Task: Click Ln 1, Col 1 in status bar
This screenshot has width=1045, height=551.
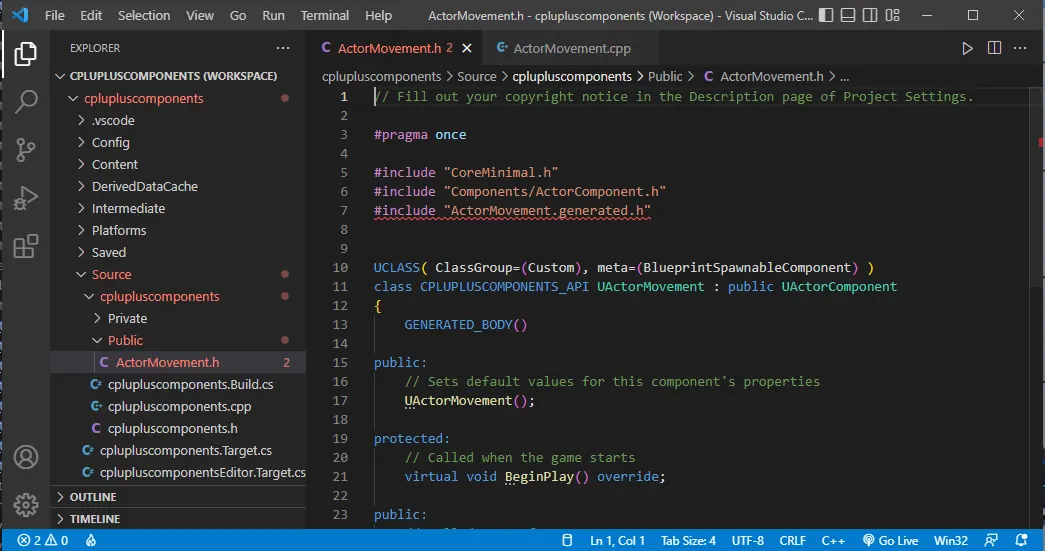Action: point(617,540)
